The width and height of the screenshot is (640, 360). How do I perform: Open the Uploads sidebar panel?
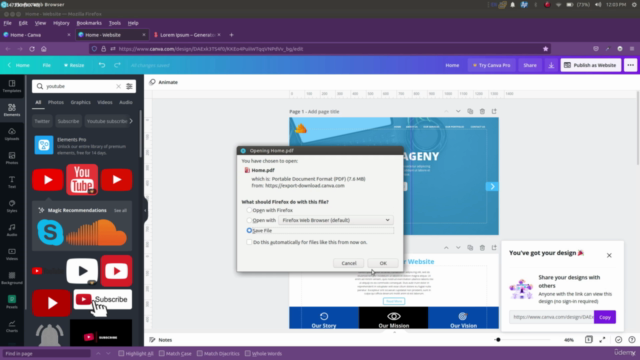pos(12,134)
